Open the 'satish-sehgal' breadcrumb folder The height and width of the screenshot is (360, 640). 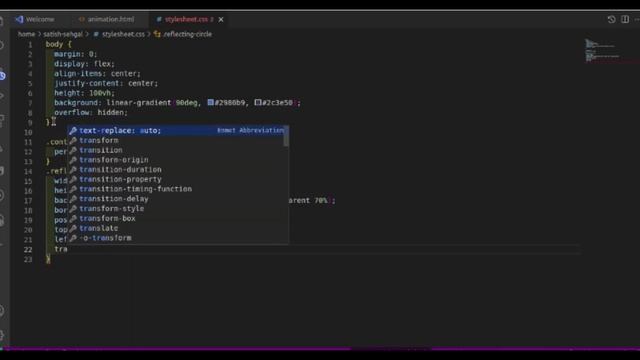63,34
